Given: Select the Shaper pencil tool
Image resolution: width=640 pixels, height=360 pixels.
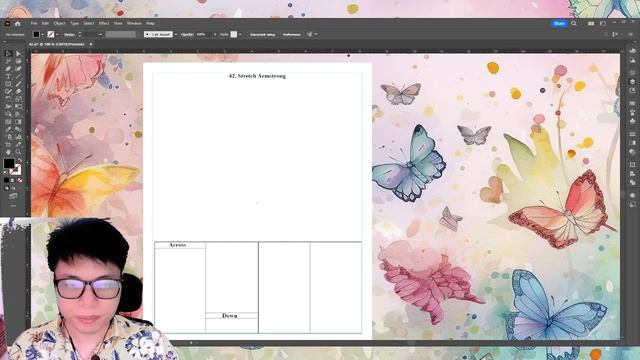Looking at the screenshot, I should coord(8,91).
